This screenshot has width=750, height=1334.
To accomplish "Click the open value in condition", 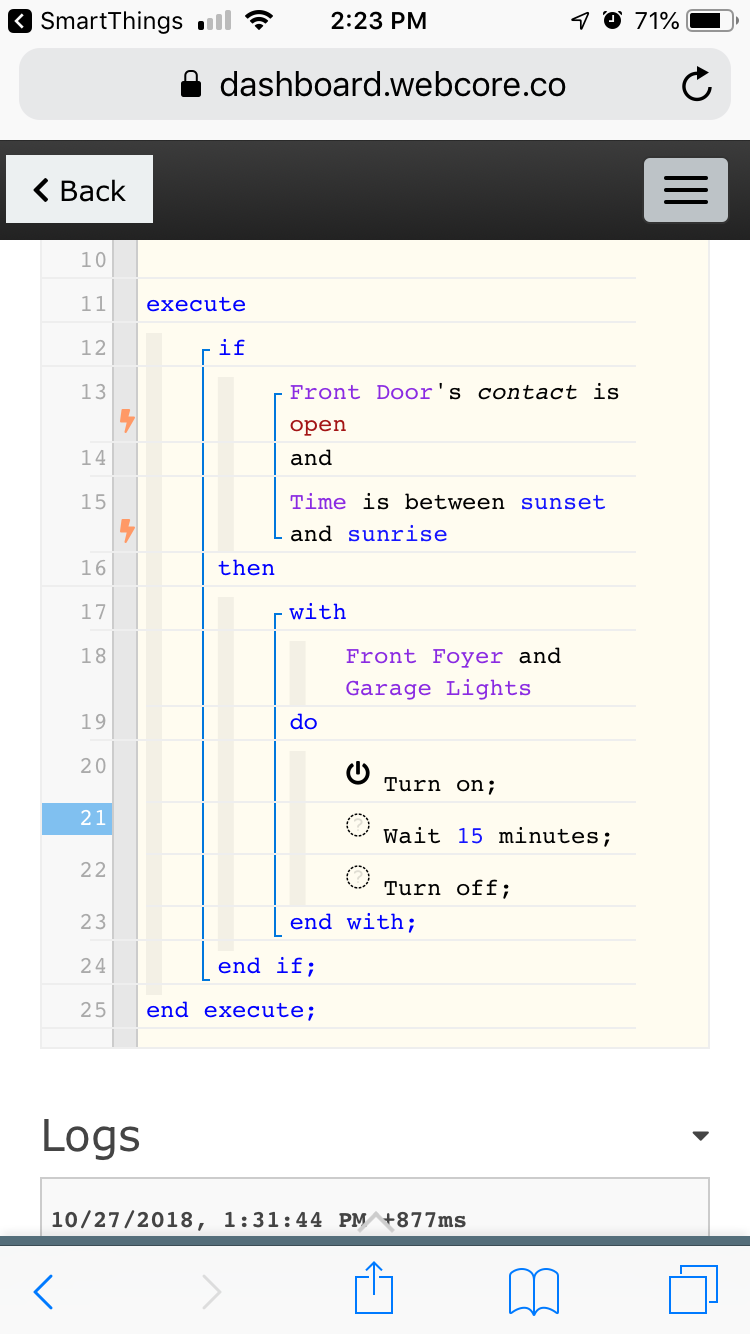I will [318, 424].
